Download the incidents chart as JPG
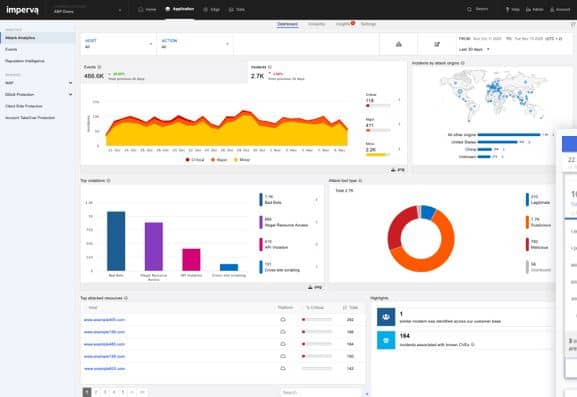This screenshot has width=577, height=397. pyautogui.click(x=397, y=170)
